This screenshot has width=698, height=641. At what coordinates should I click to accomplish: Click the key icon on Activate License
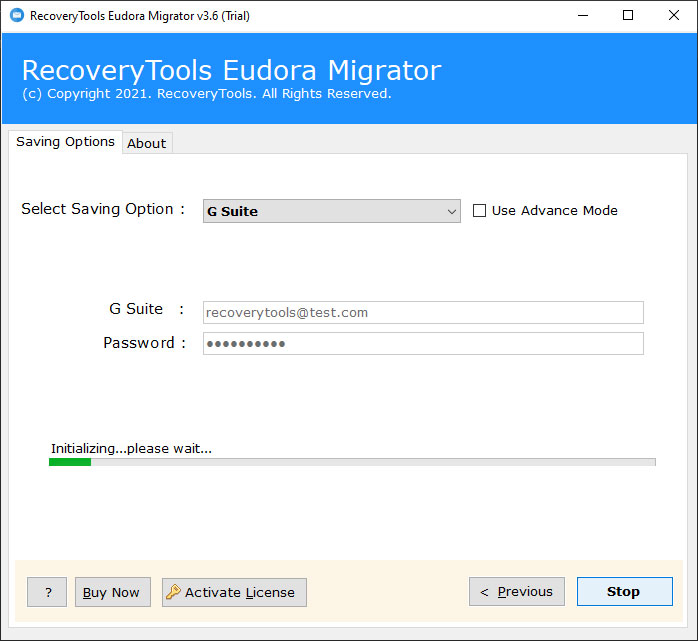click(173, 592)
